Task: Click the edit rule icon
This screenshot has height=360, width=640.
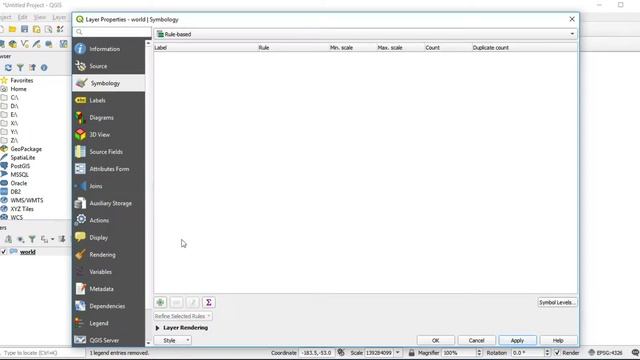Action: pyautogui.click(x=193, y=302)
